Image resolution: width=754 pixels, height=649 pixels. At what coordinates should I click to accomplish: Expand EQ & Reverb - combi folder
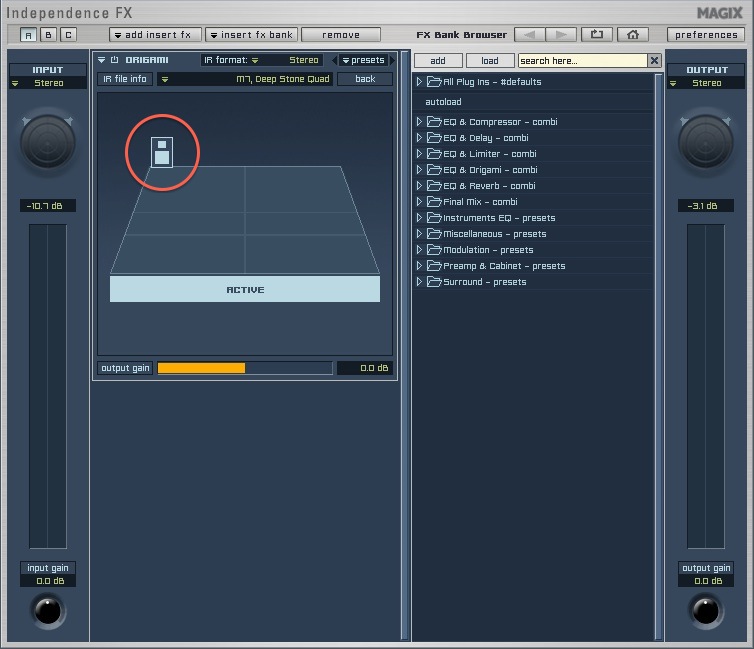(419, 186)
